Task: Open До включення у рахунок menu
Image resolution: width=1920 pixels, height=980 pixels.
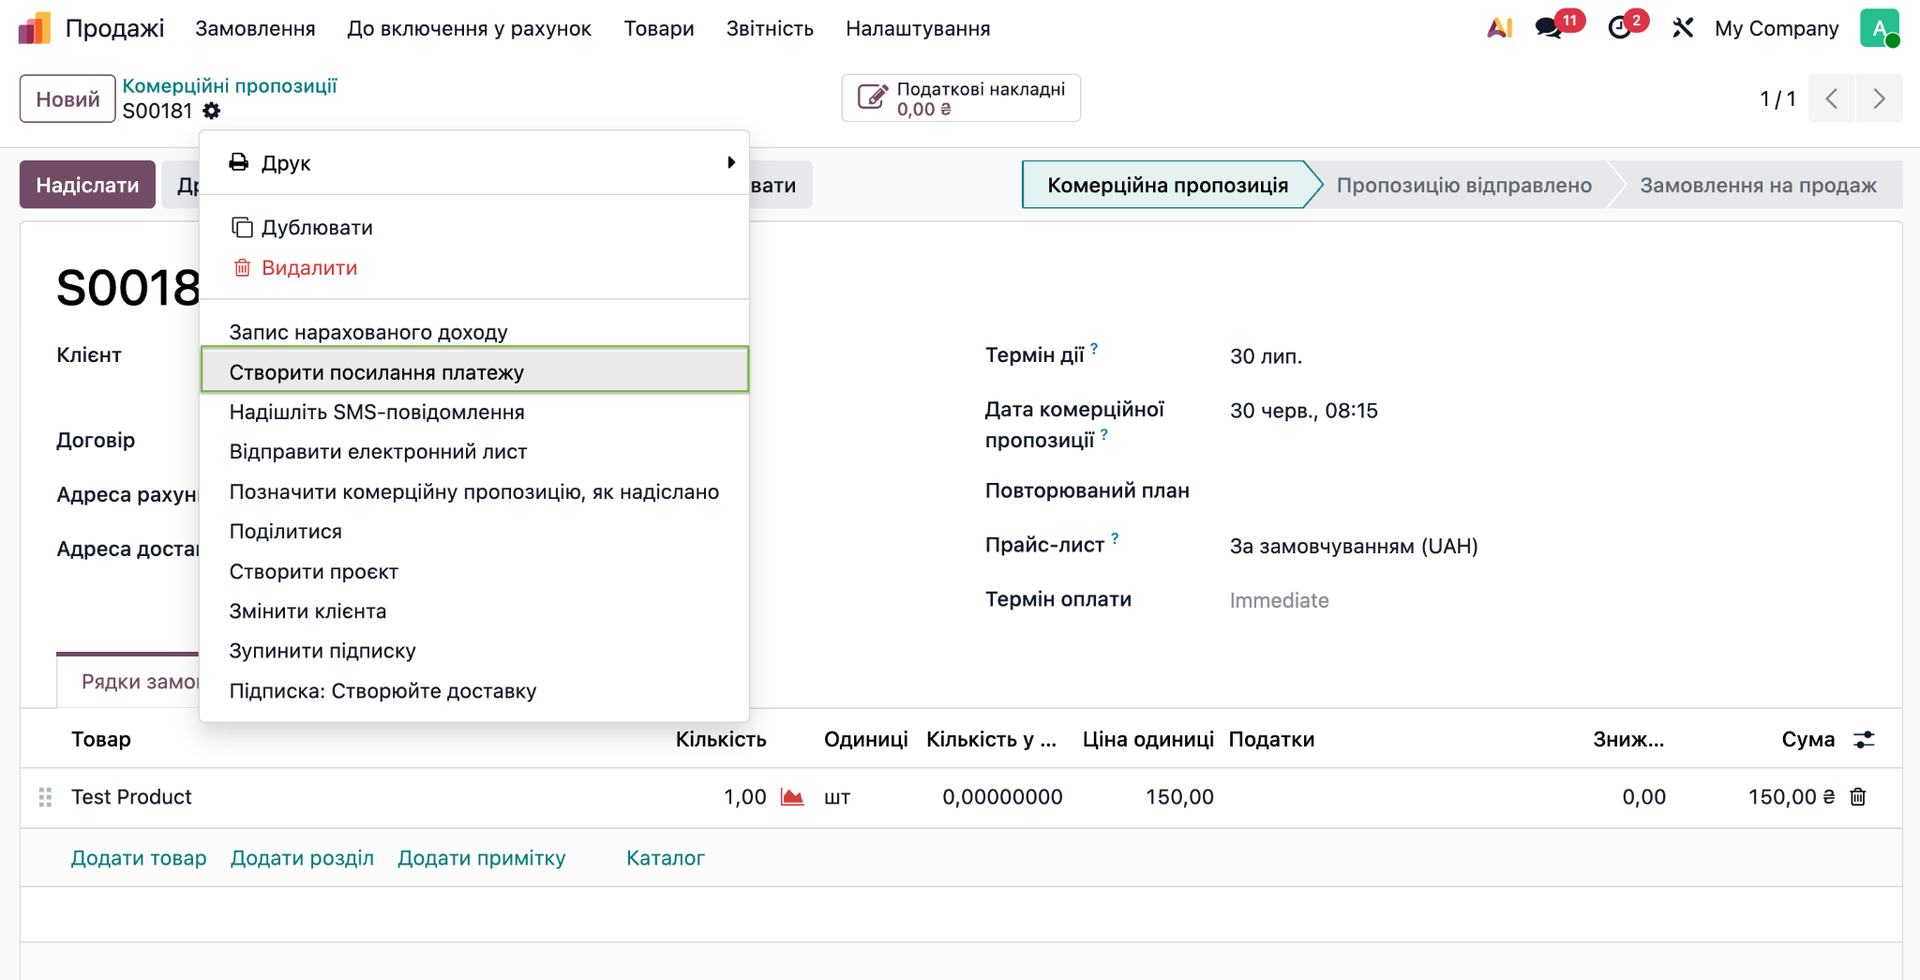Action: point(469,29)
